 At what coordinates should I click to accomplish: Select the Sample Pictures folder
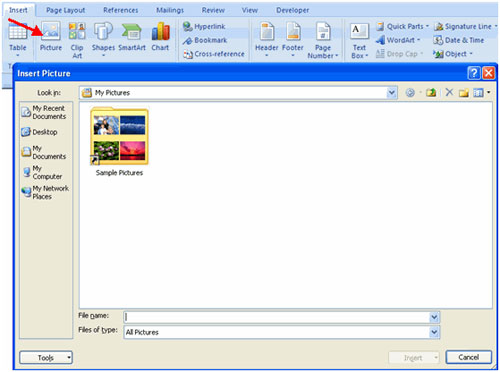[x=119, y=136]
